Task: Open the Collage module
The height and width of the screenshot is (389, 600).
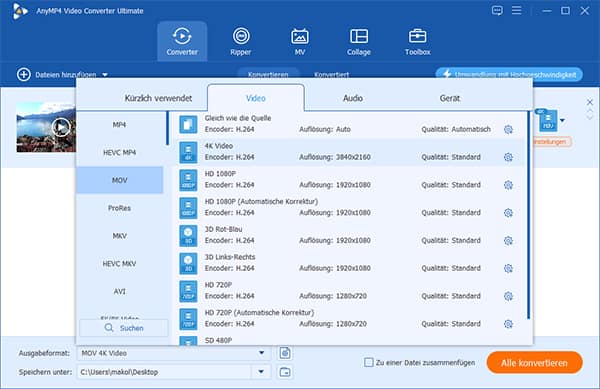Action: coord(359,41)
